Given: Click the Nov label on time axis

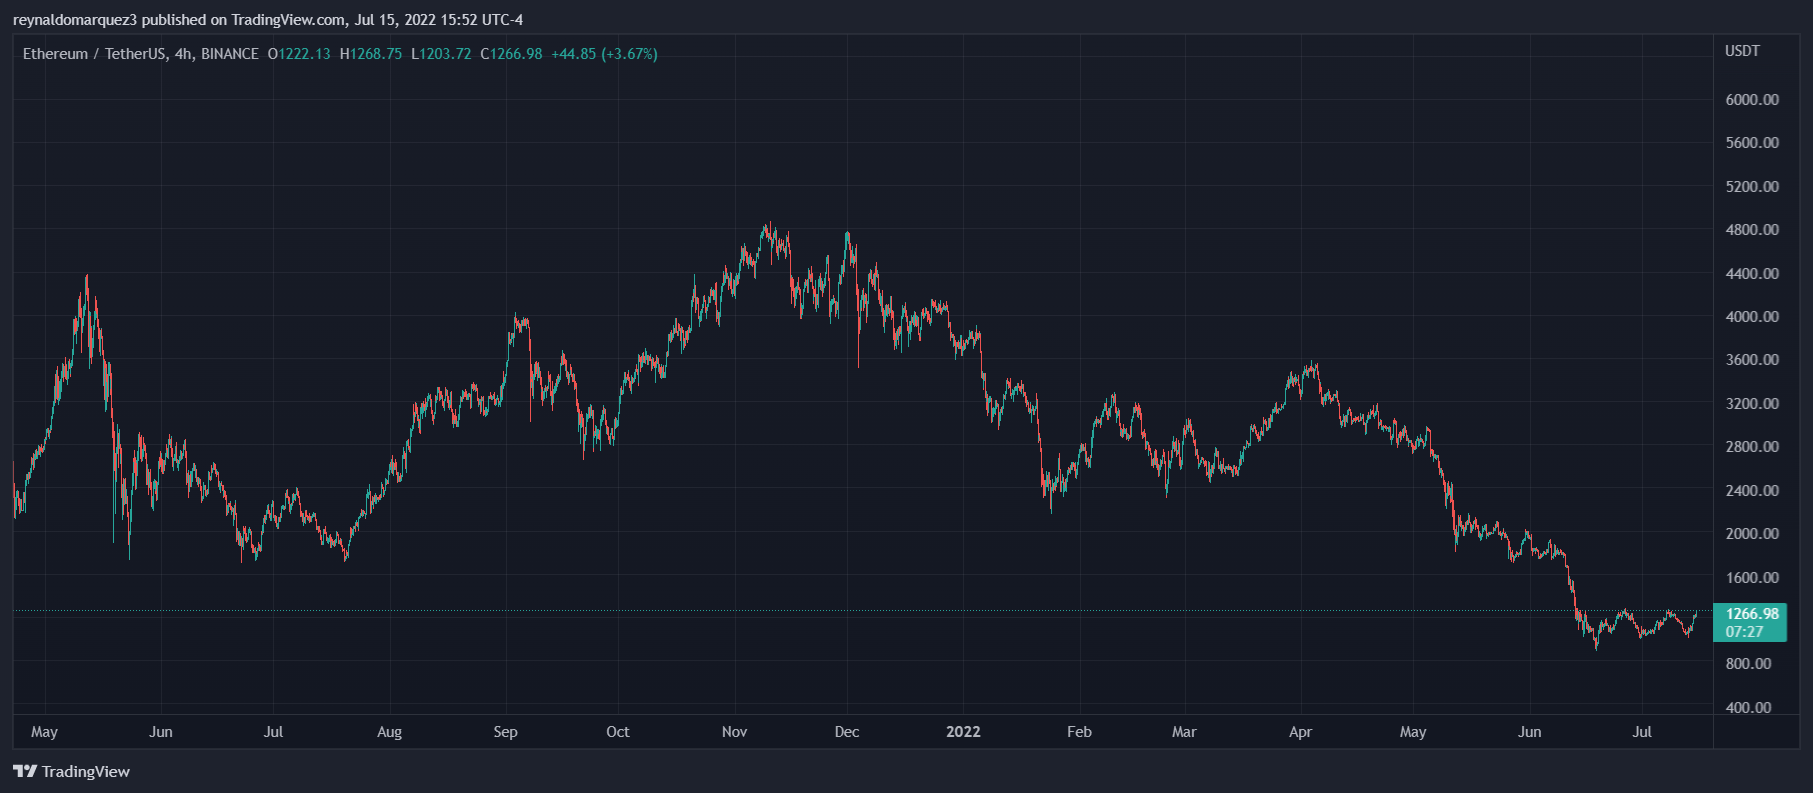Looking at the screenshot, I should coord(734,732).
